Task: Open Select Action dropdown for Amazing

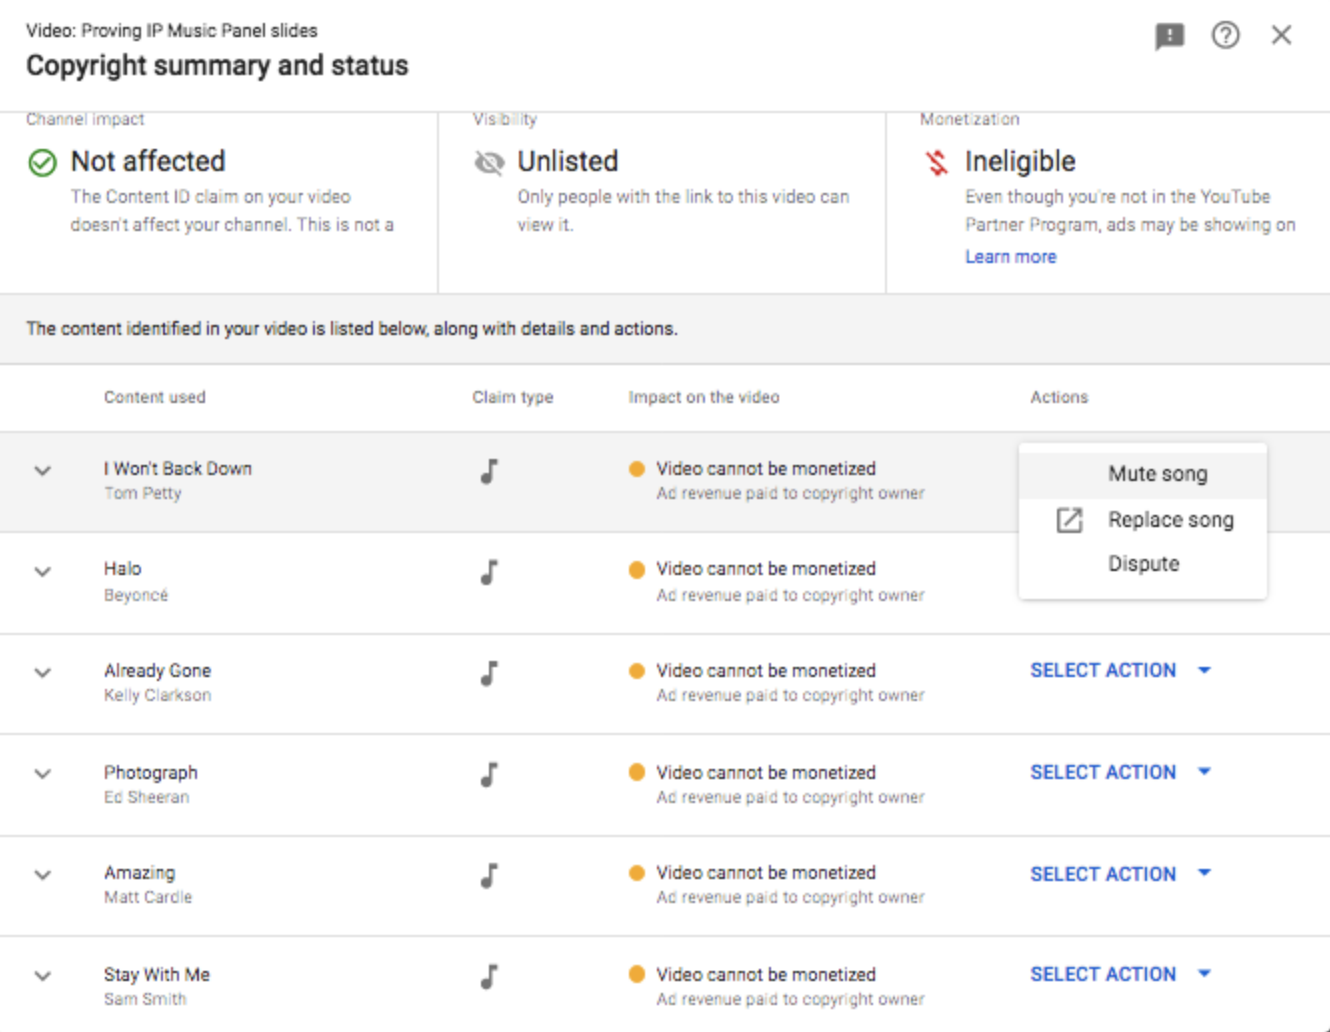Action: 1120,874
